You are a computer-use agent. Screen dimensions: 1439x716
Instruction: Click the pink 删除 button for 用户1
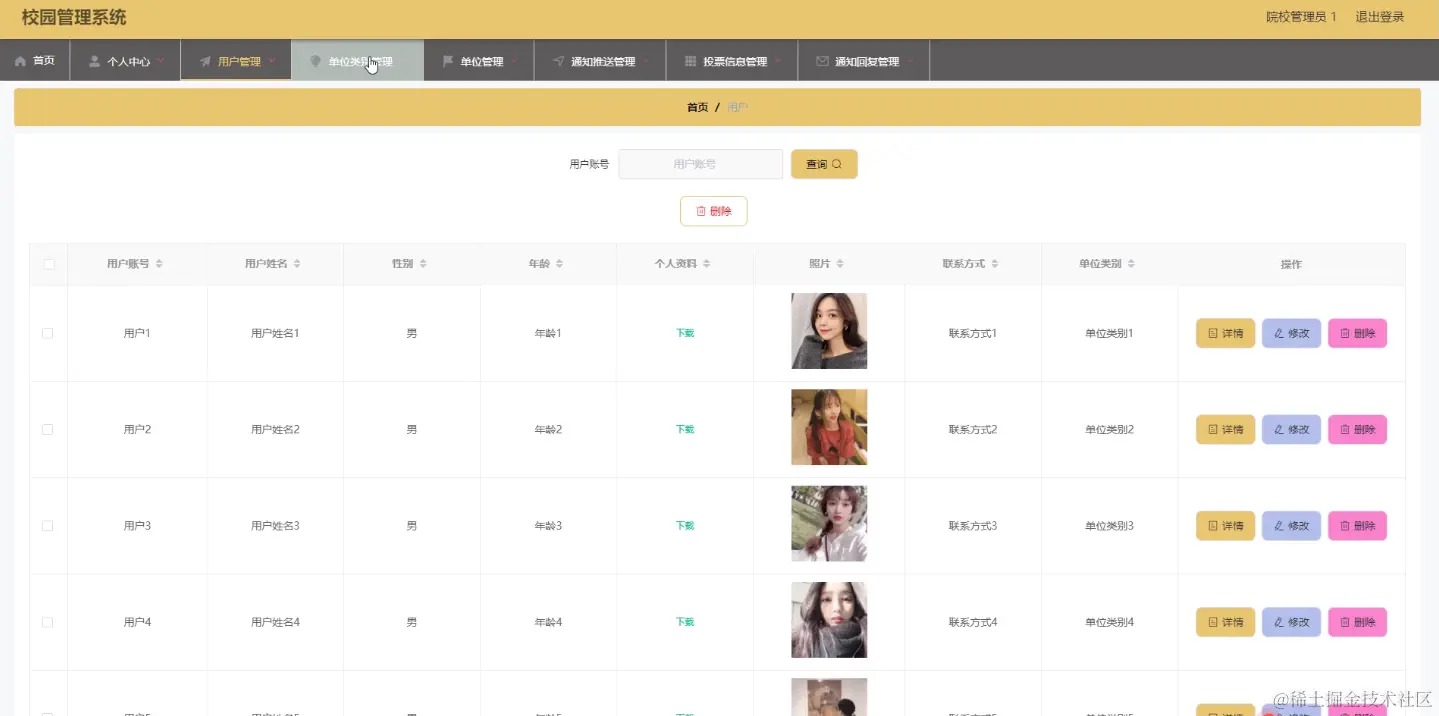click(x=1357, y=333)
